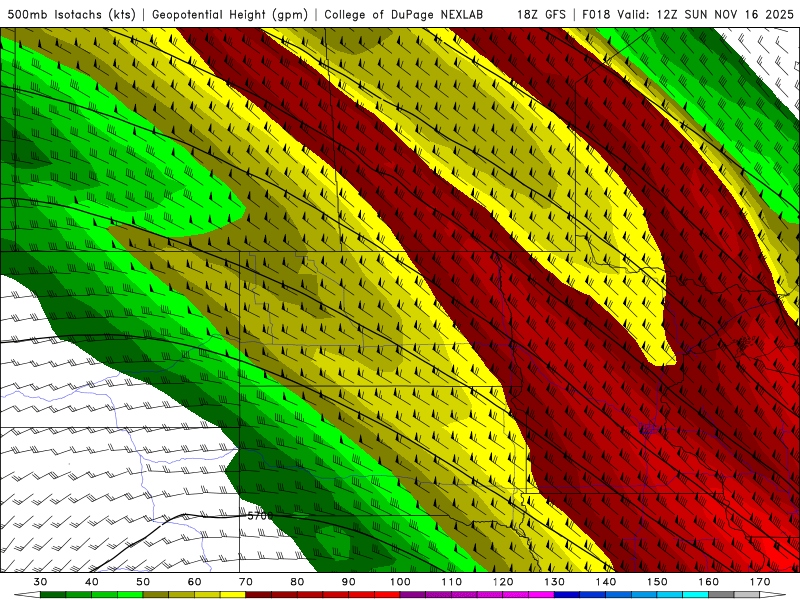Click the 'College of DuPage NEXLAB' text
Image resolution: width=800 pixels, height=600 pixels.
click(404, 14)
